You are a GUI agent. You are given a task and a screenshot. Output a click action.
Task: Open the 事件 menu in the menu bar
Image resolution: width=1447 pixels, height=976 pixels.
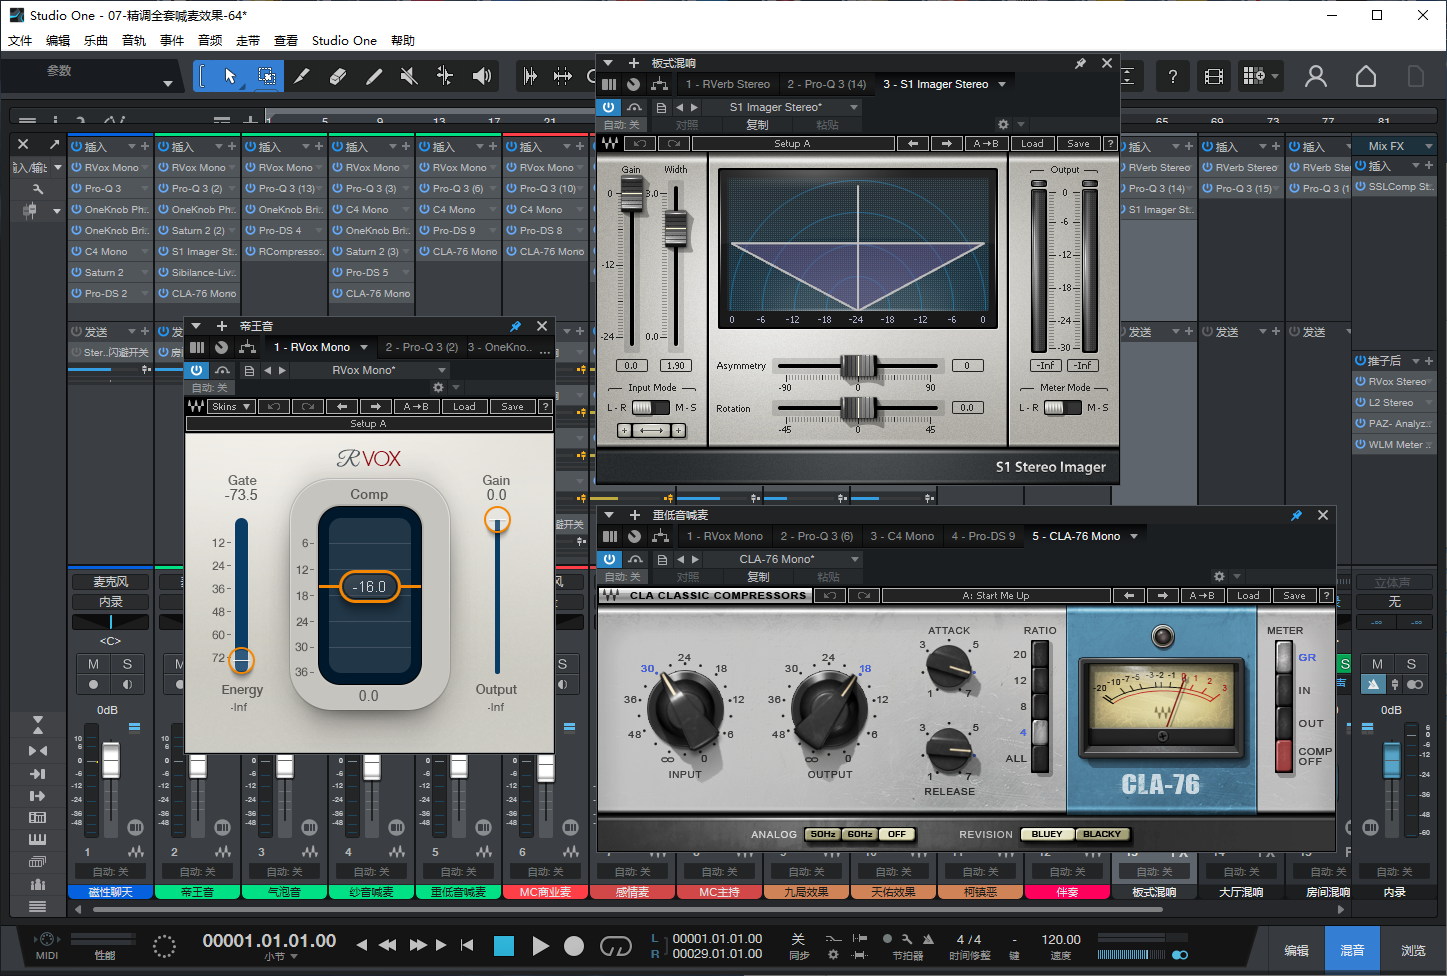coord(170,40)
